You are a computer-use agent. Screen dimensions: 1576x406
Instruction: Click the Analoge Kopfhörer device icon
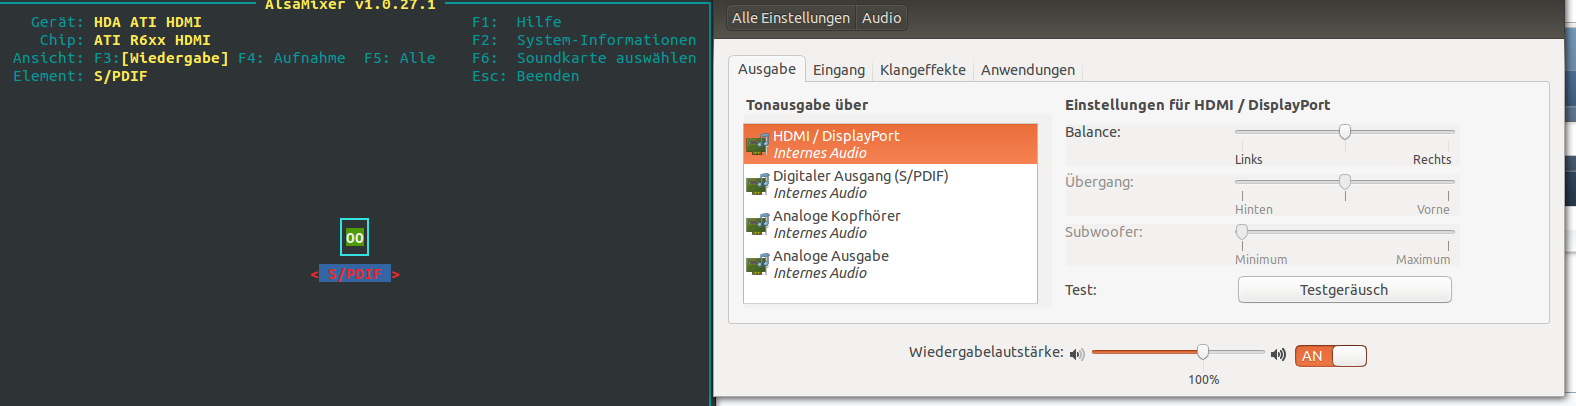(x=757, y=224)
